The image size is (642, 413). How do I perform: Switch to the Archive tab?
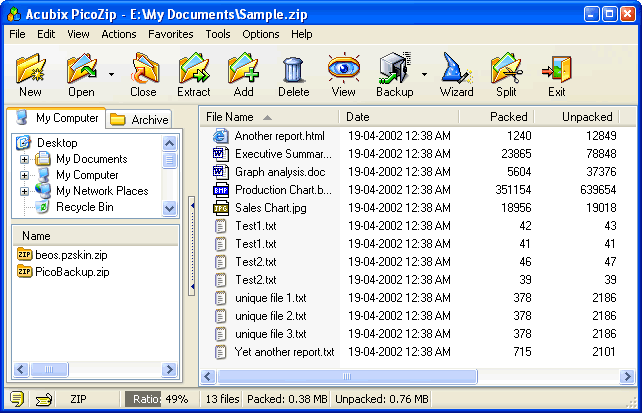coord(140,120)
